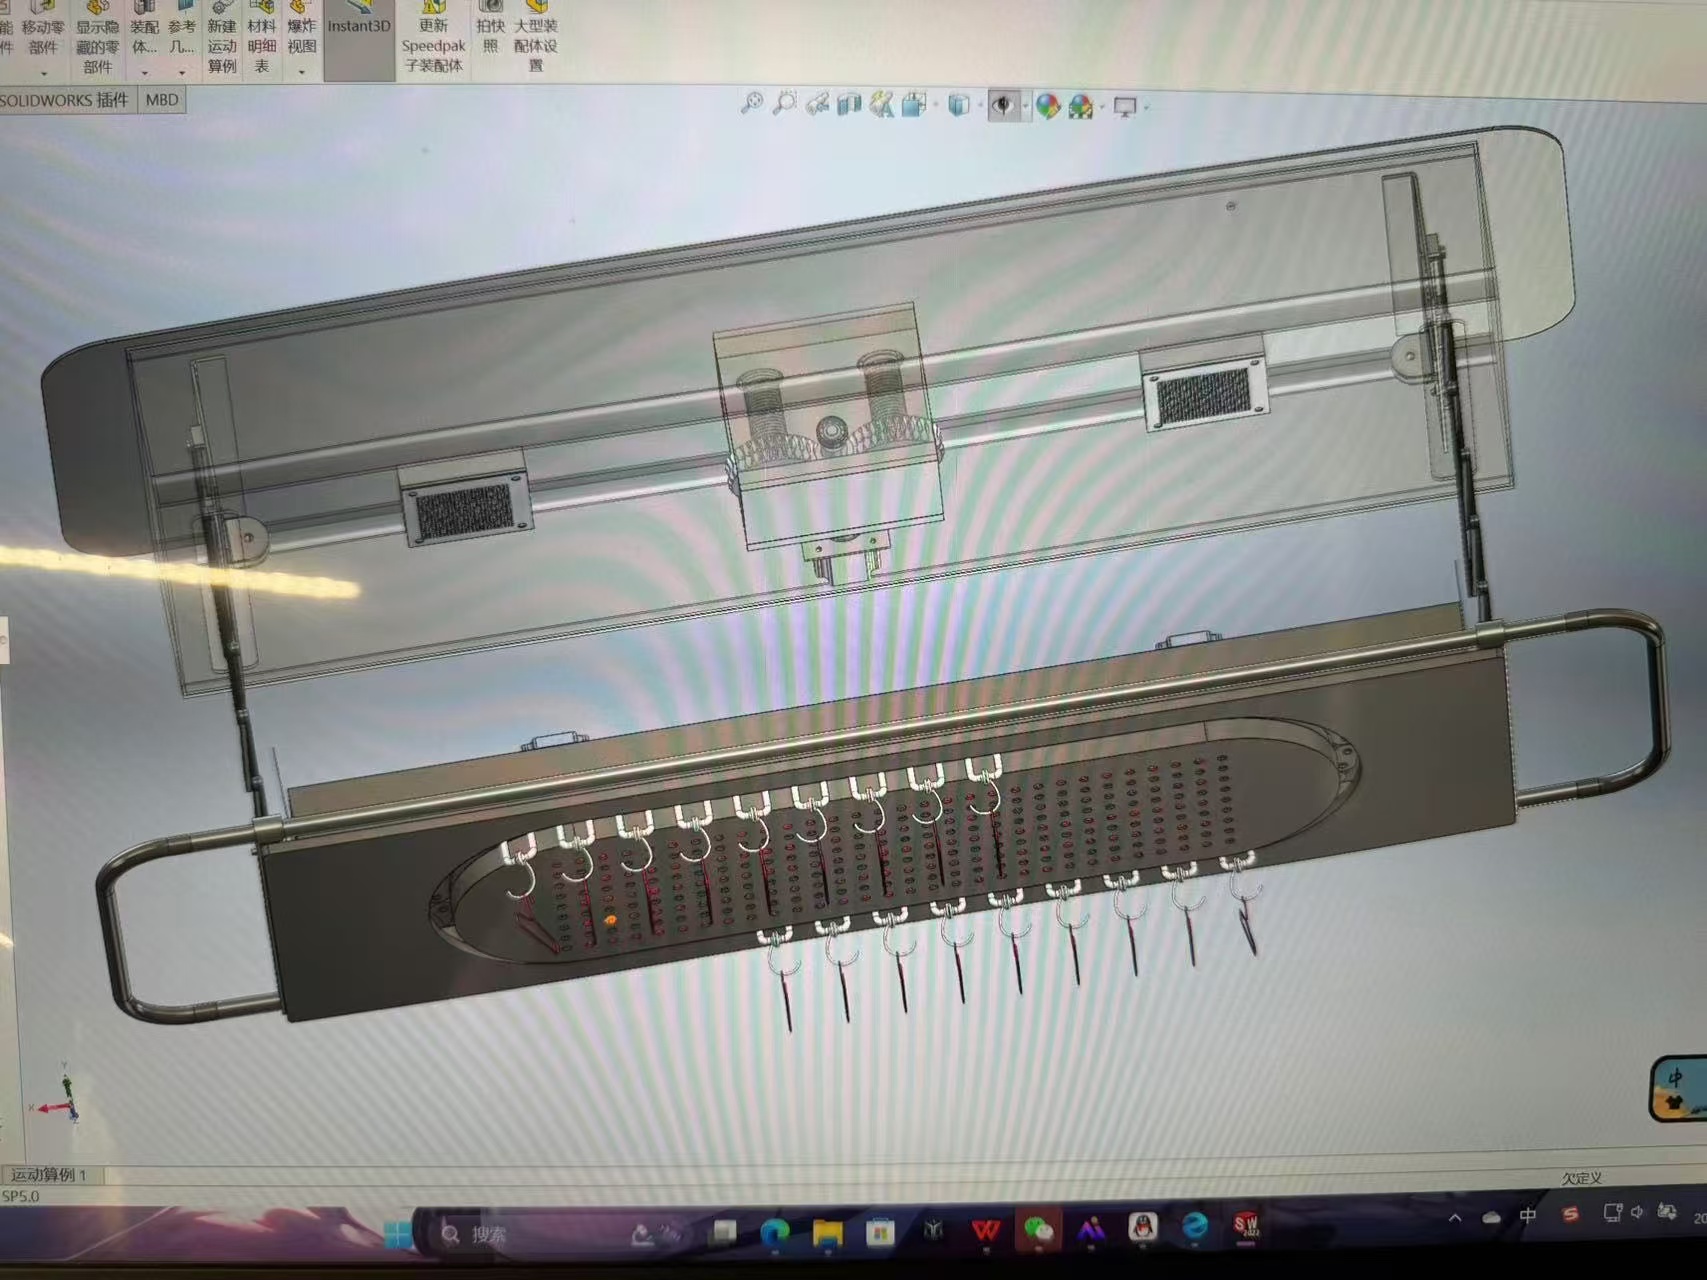Screen dimensions: 1707x1280
Task: Open the Bill of Materials (材料明细表) tool
Action: click(x=262, y=38)
